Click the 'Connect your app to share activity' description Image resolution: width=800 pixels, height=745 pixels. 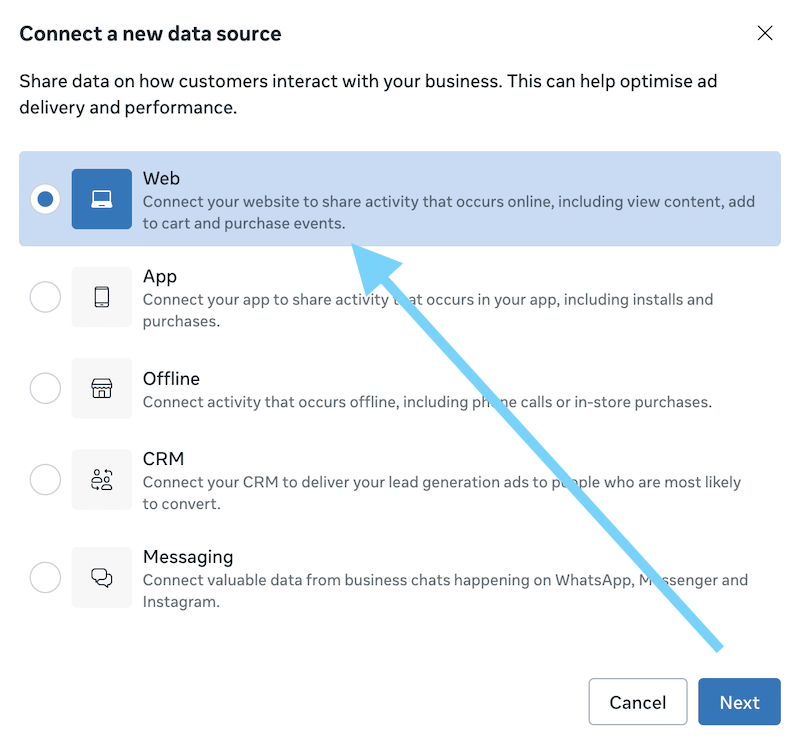point(428,310)
